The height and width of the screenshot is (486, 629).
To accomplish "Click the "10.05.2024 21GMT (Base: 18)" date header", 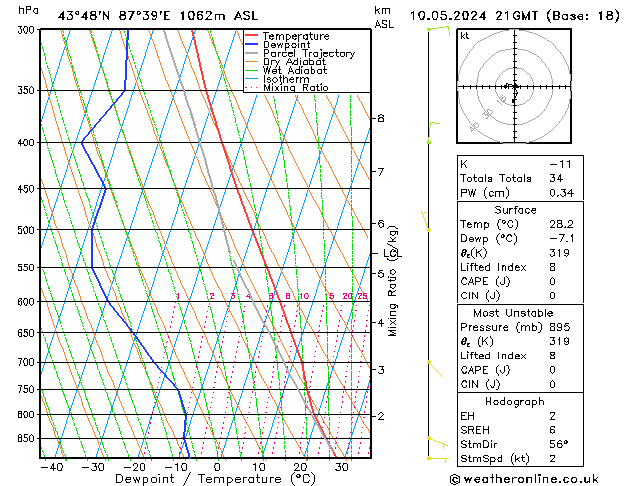I will (514, 16).
